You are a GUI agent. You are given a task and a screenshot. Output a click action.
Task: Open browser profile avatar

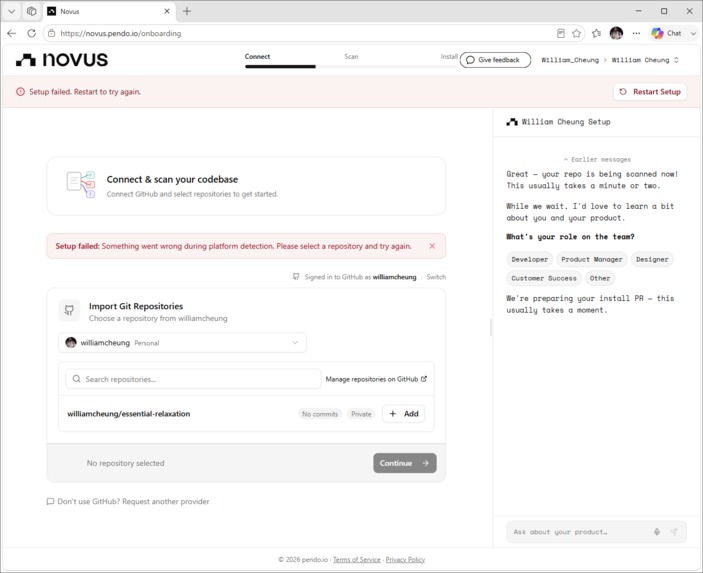(616, 33)
